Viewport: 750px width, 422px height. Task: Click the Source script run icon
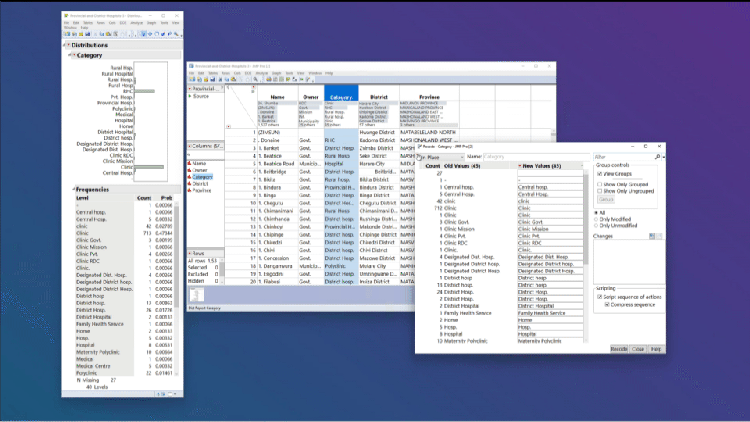point(191,96)
